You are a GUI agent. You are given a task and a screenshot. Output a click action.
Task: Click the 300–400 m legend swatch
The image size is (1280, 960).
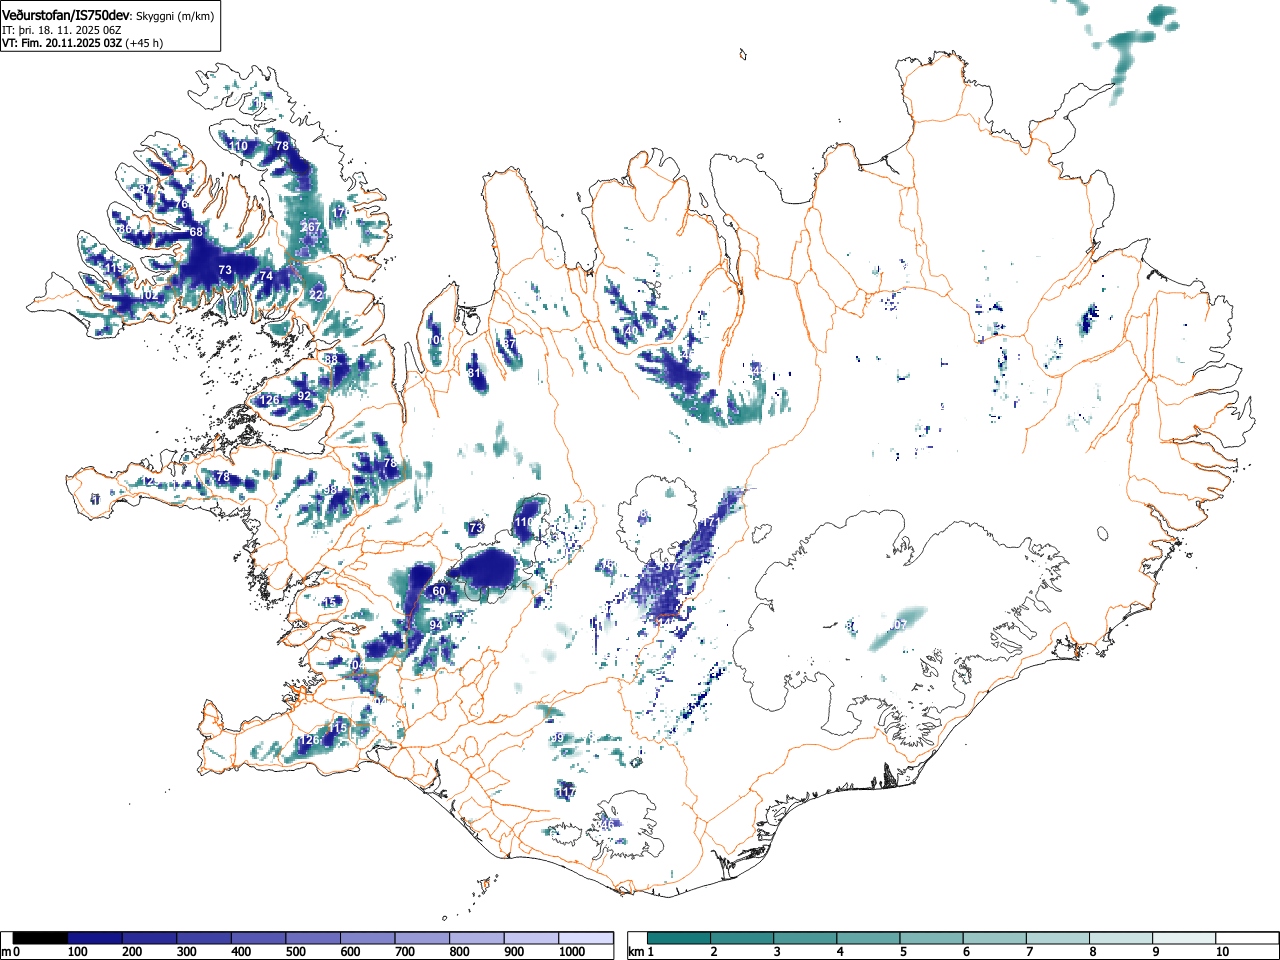click(204, 938)
